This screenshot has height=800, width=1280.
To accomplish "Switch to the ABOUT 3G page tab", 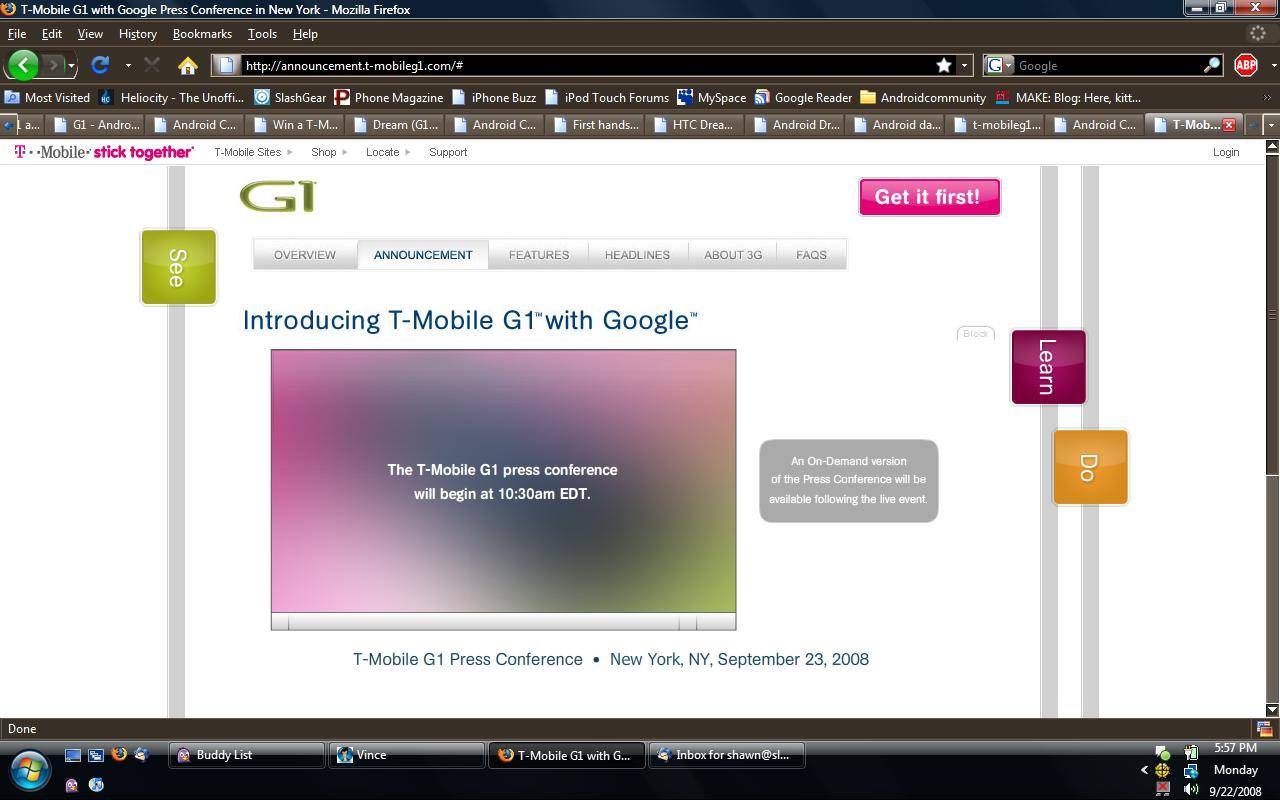I will point(733,255).
